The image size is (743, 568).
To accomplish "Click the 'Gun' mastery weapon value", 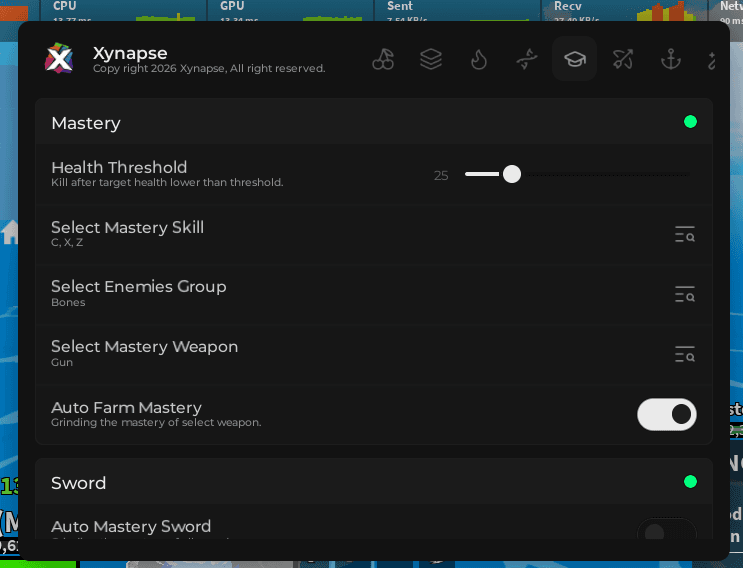I will pos(62,362).
